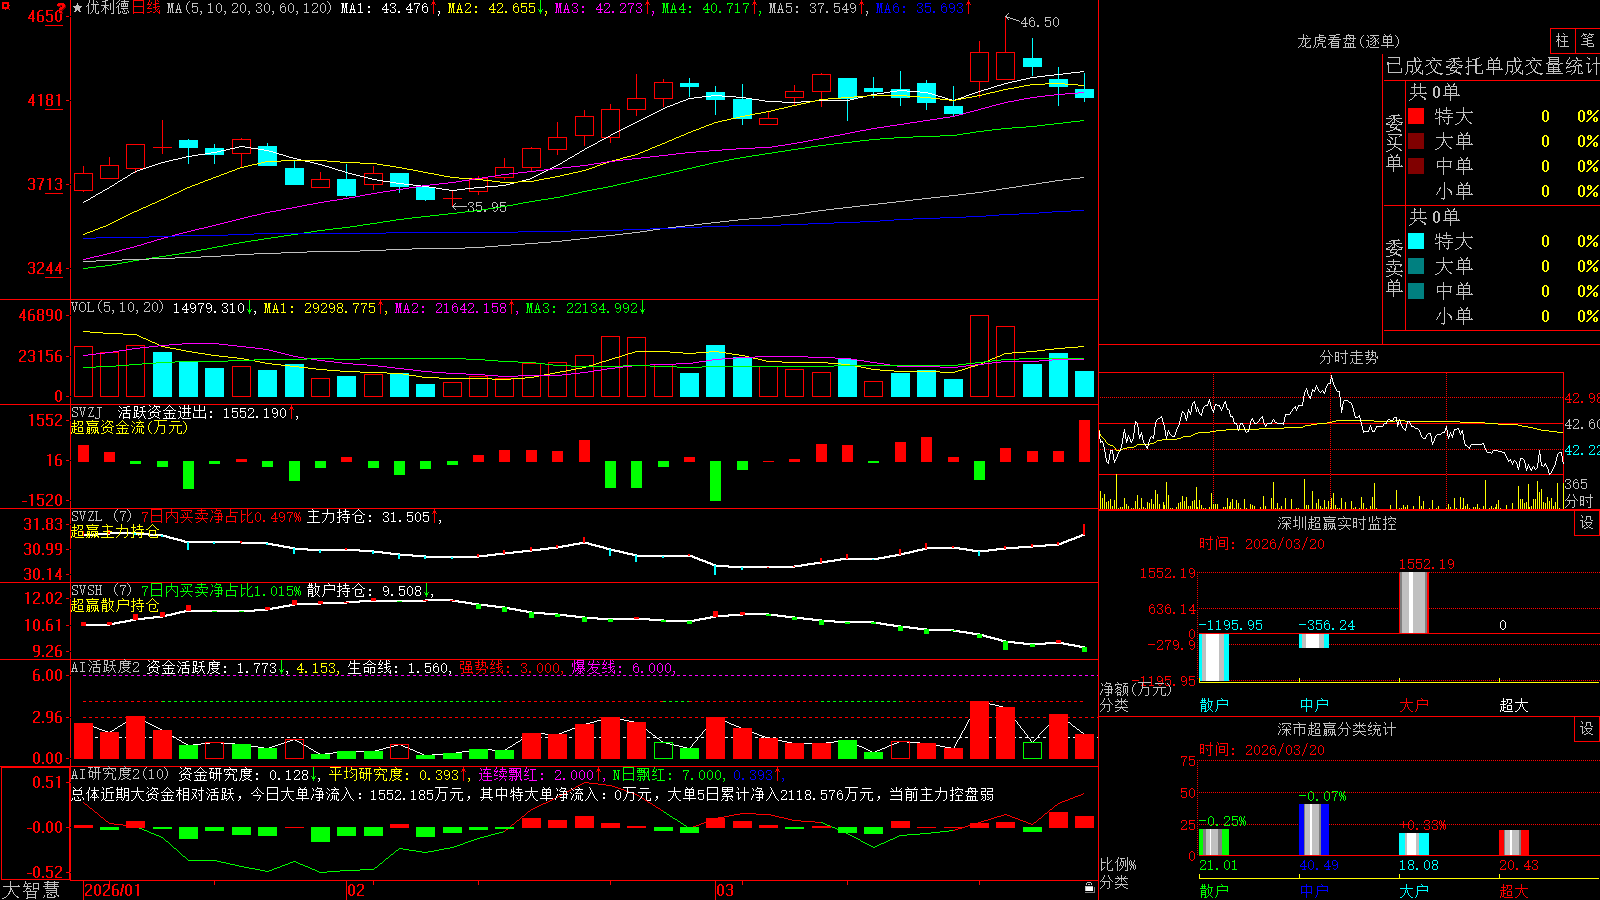The width and height of the screenshot is (1600, 900).
Task: Open 设 settings for 深市超赢分类统计
Action: 1587,729
